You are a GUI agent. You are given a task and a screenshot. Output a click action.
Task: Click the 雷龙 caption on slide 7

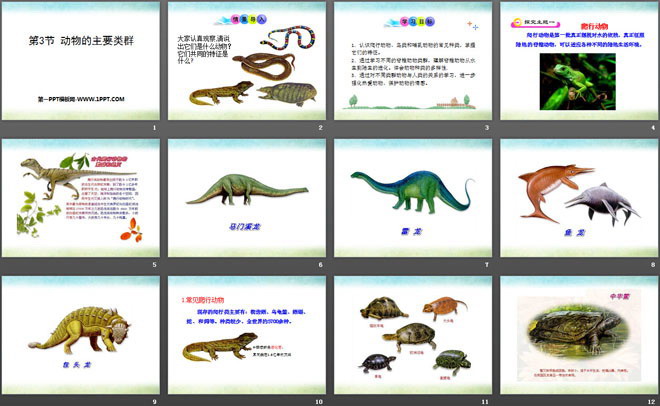click(x=411, y=231)
